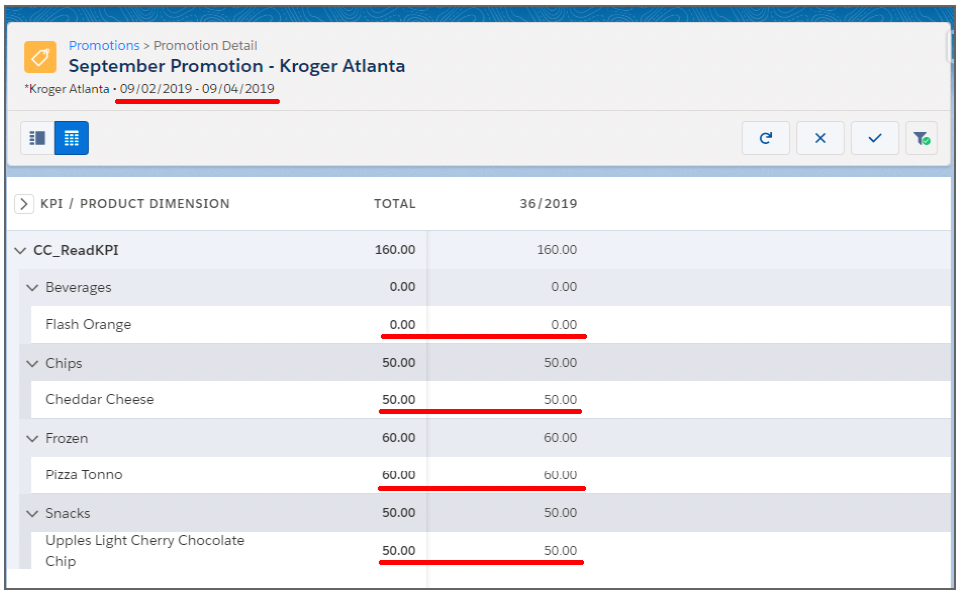This screenshot has width=959, height=595.
Task: Collapse the Beverages category
Action: click(x=32, y=287)
